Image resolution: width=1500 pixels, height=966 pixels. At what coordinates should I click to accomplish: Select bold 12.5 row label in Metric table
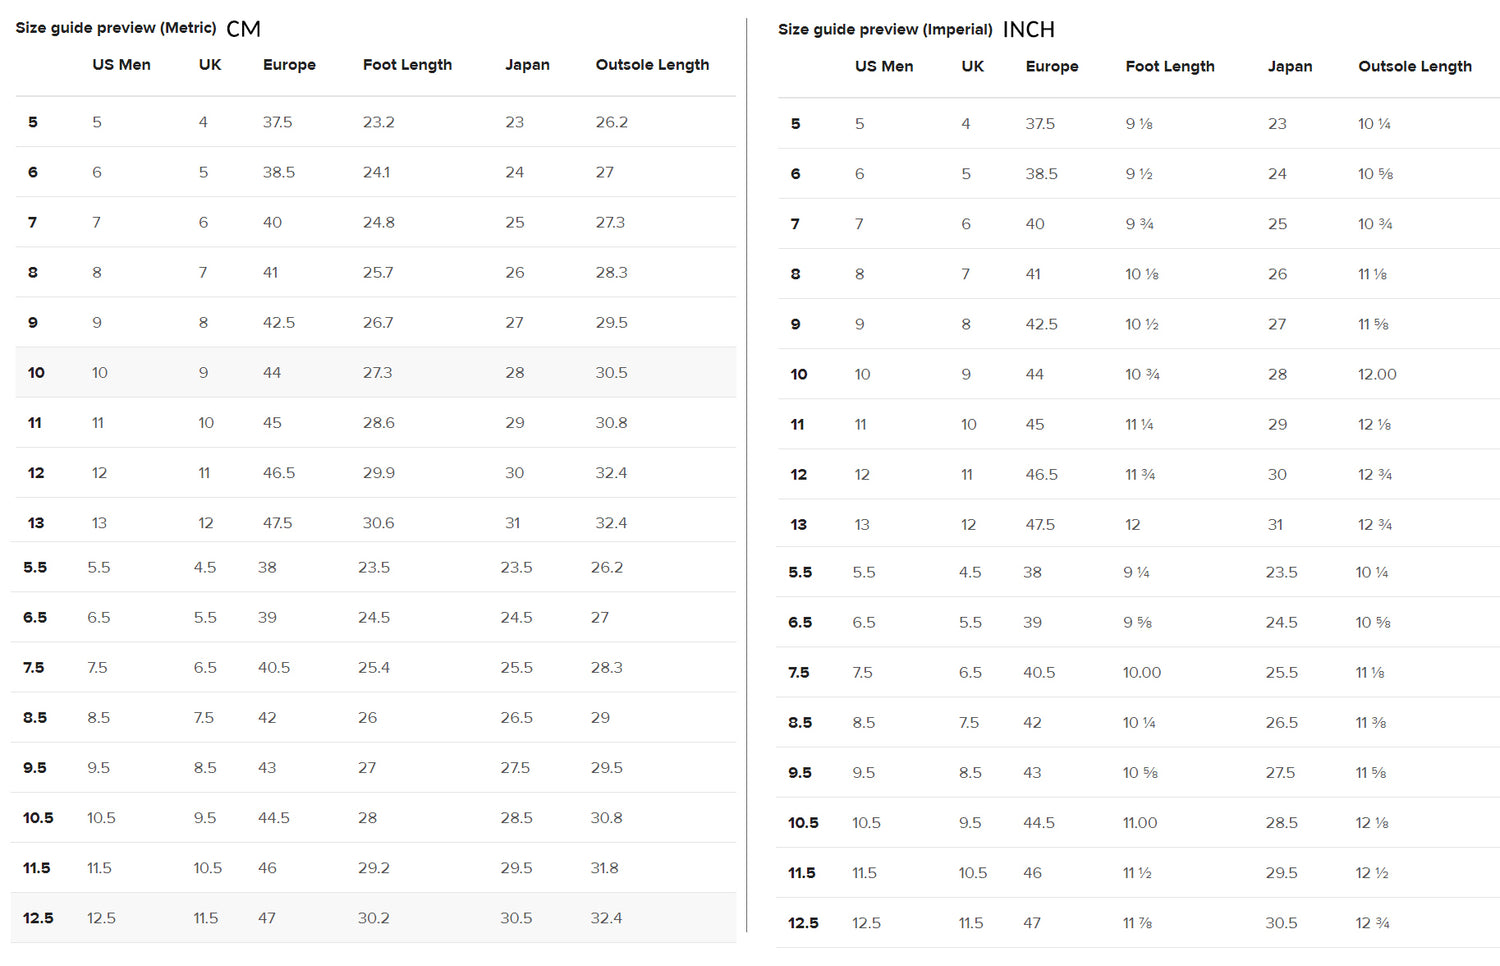point(38,918)
